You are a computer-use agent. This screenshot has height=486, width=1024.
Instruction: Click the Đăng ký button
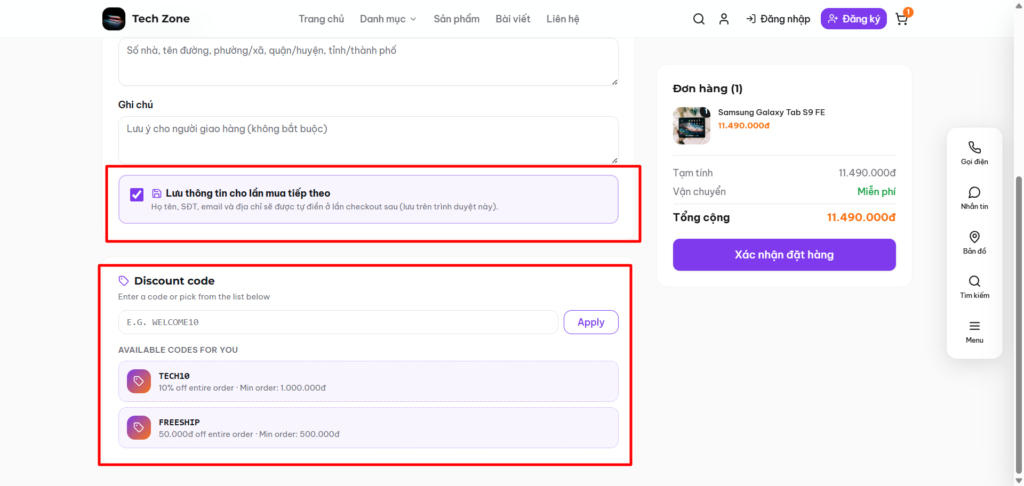click(854, 19)
